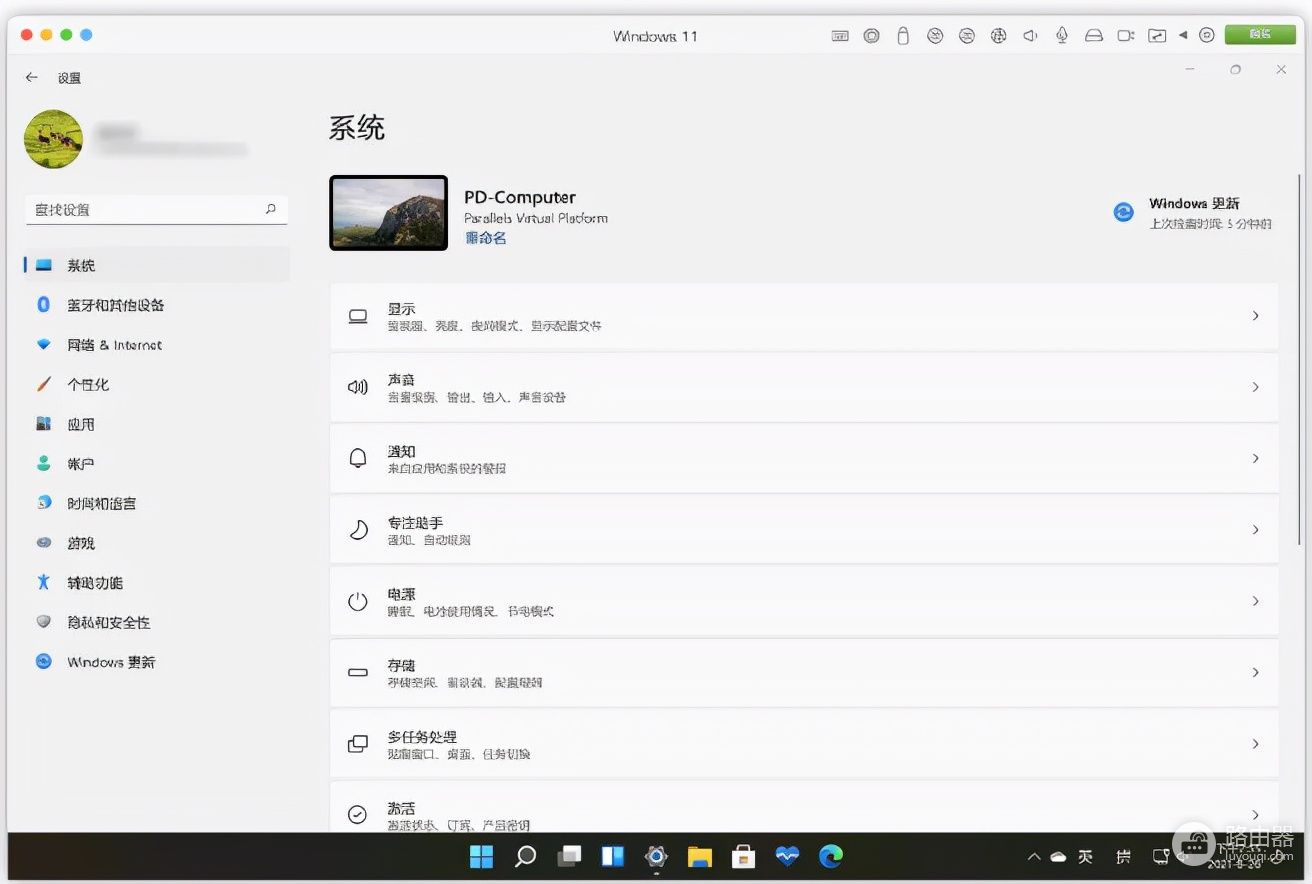Viewport: 1312px width, 884px height.
Task: Click the desktop wallpaper thumbnail beside PD-Computer
Action: click(388, 213)
